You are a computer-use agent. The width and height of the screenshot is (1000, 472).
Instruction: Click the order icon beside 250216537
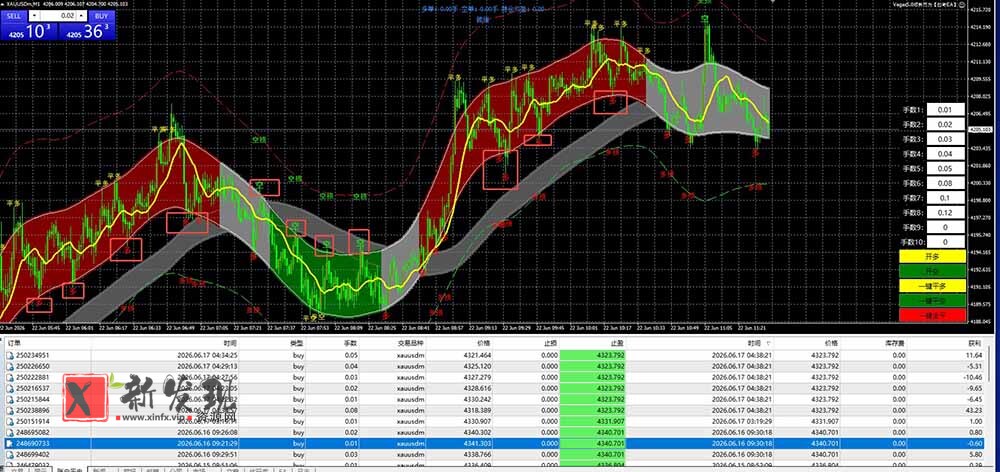point(10,388)
